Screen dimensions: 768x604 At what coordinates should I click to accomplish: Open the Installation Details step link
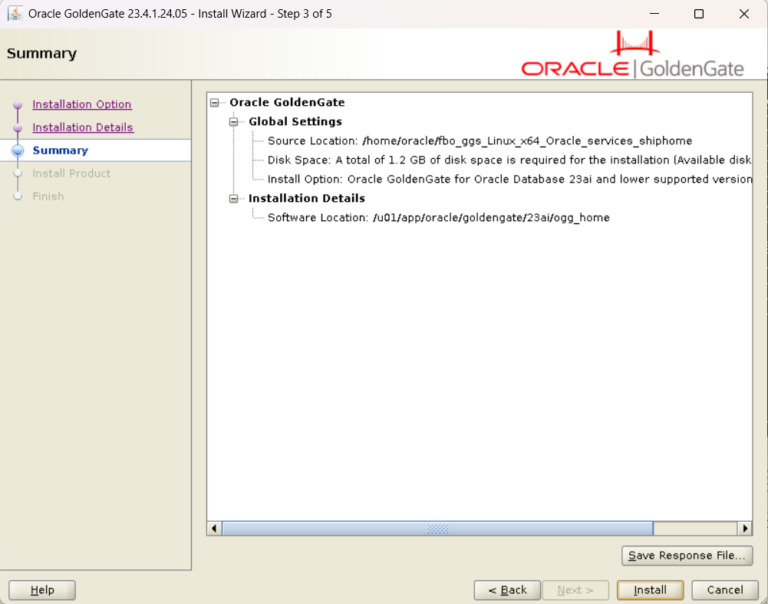(x=82, y=127)
